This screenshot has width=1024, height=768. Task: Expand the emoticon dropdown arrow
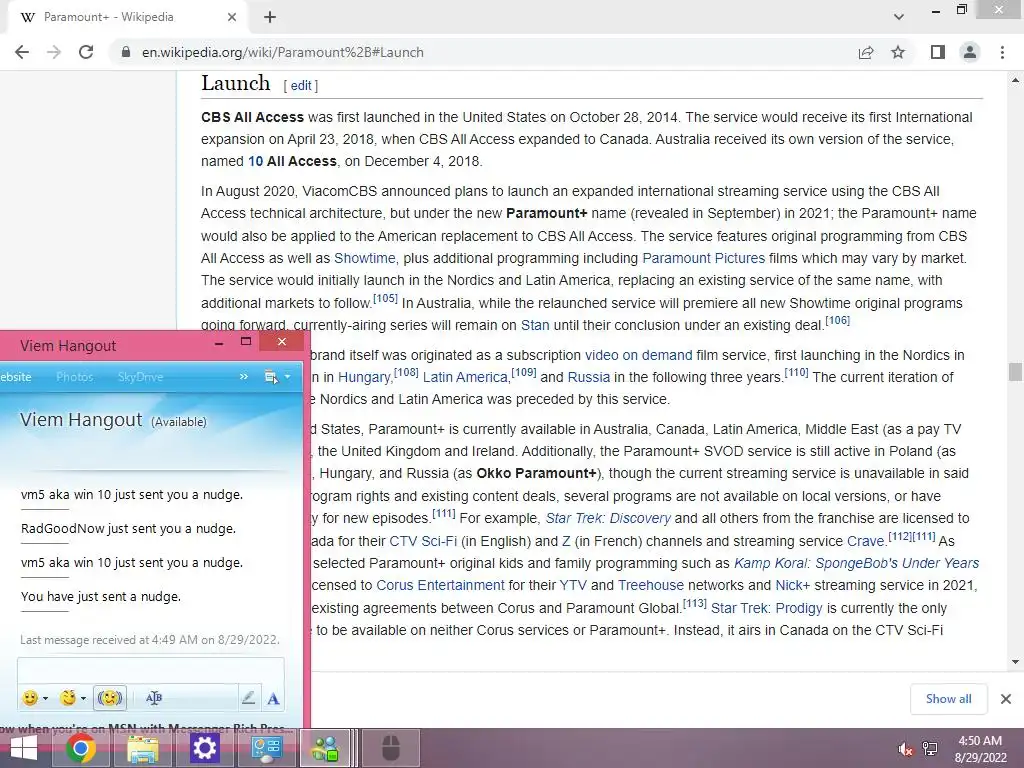click(x=45, y=699)
